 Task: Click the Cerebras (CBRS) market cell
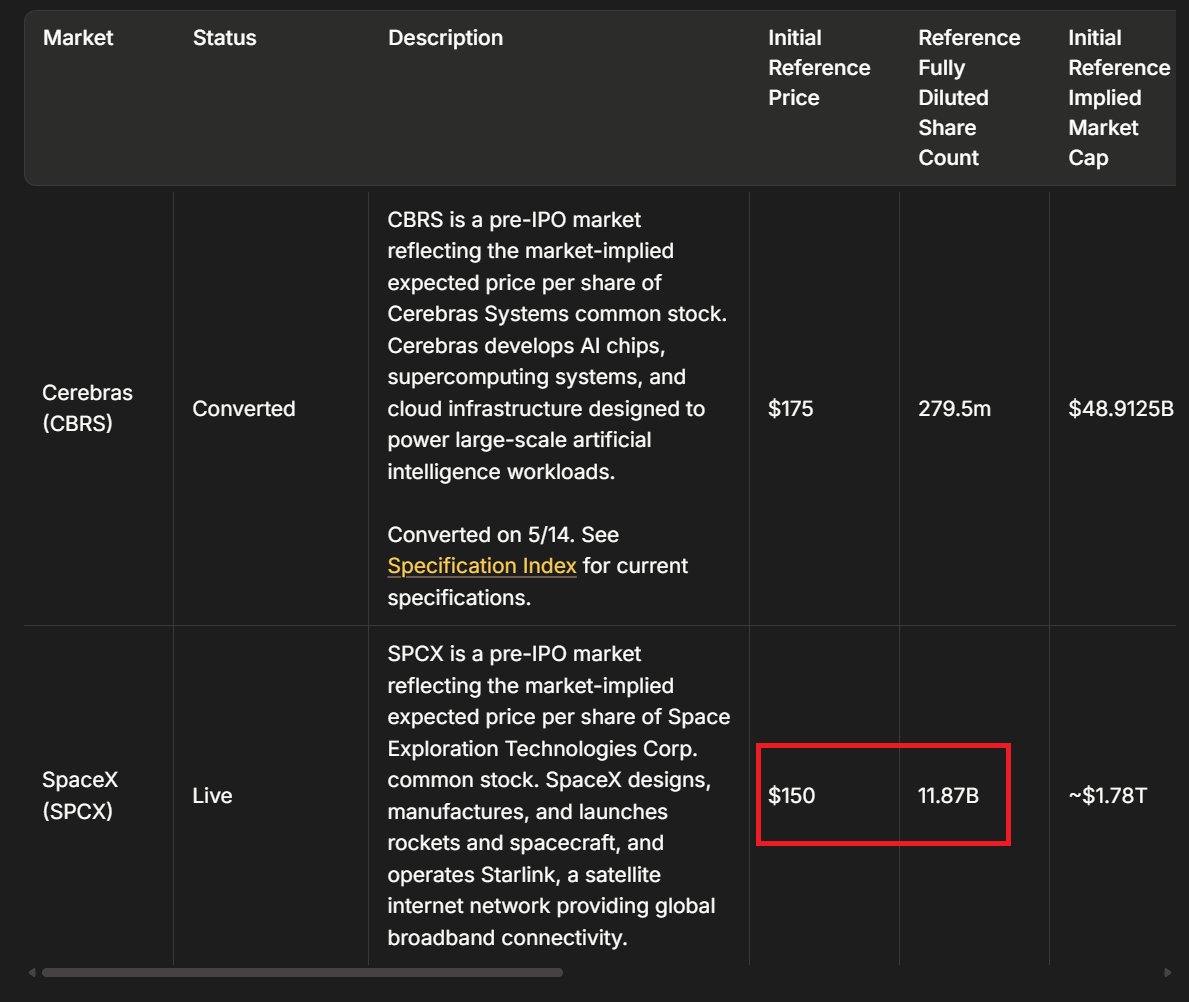click(87, 408)
